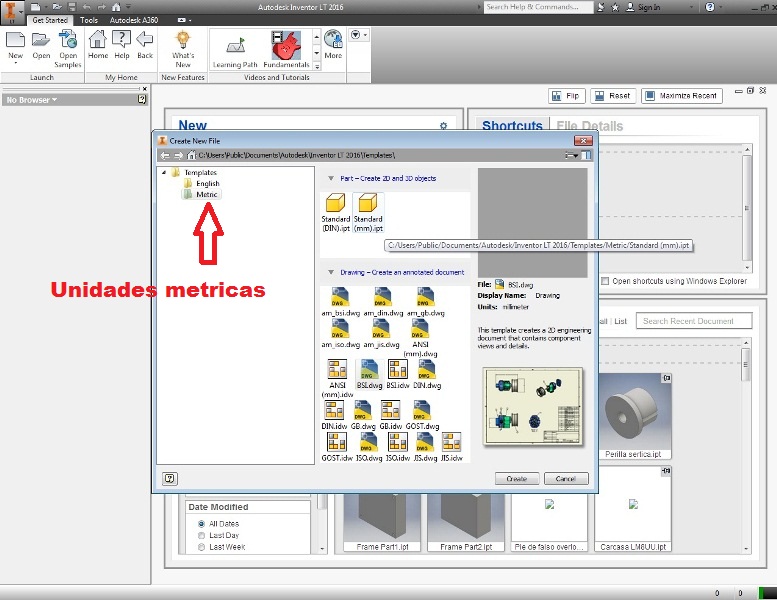Screen dimensions: 777x600
Task: Collapse the Drawing – Create an annotated document section
Action: click(331, 273)
